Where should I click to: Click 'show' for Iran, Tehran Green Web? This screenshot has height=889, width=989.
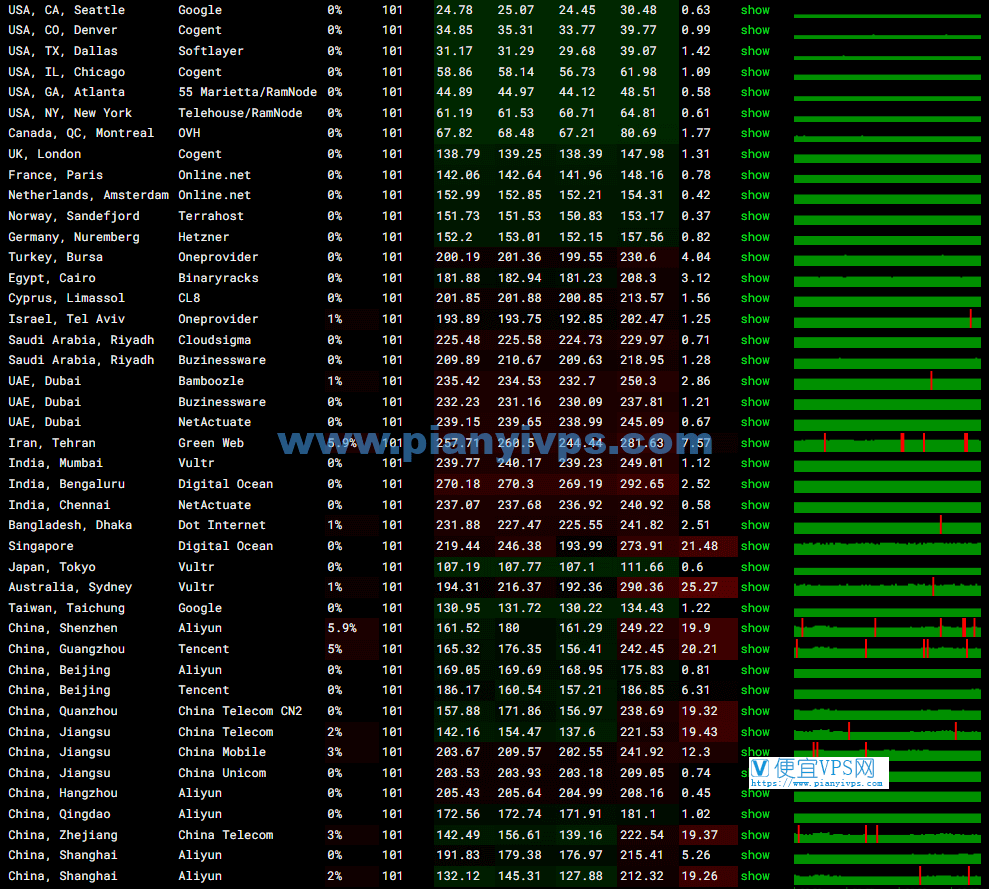pos(755,442)
